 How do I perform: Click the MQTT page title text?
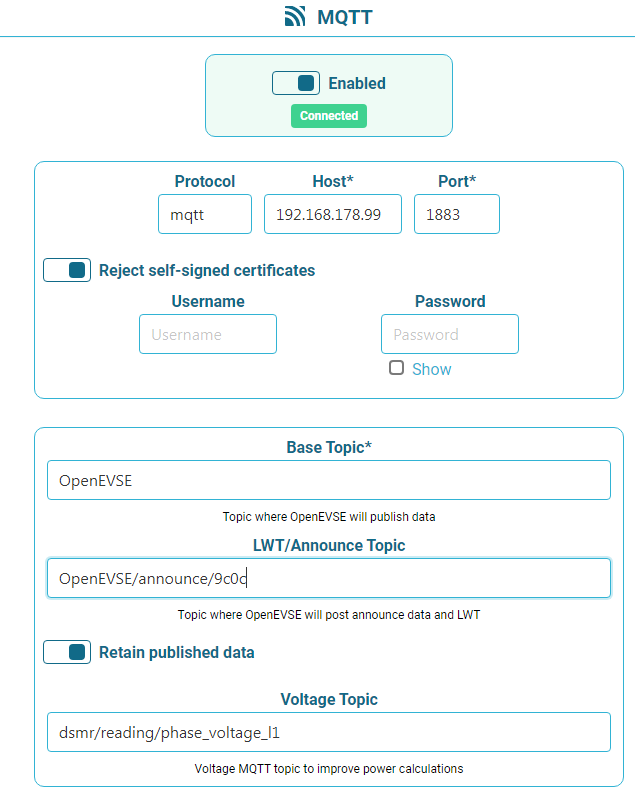[x=344, y=16]
